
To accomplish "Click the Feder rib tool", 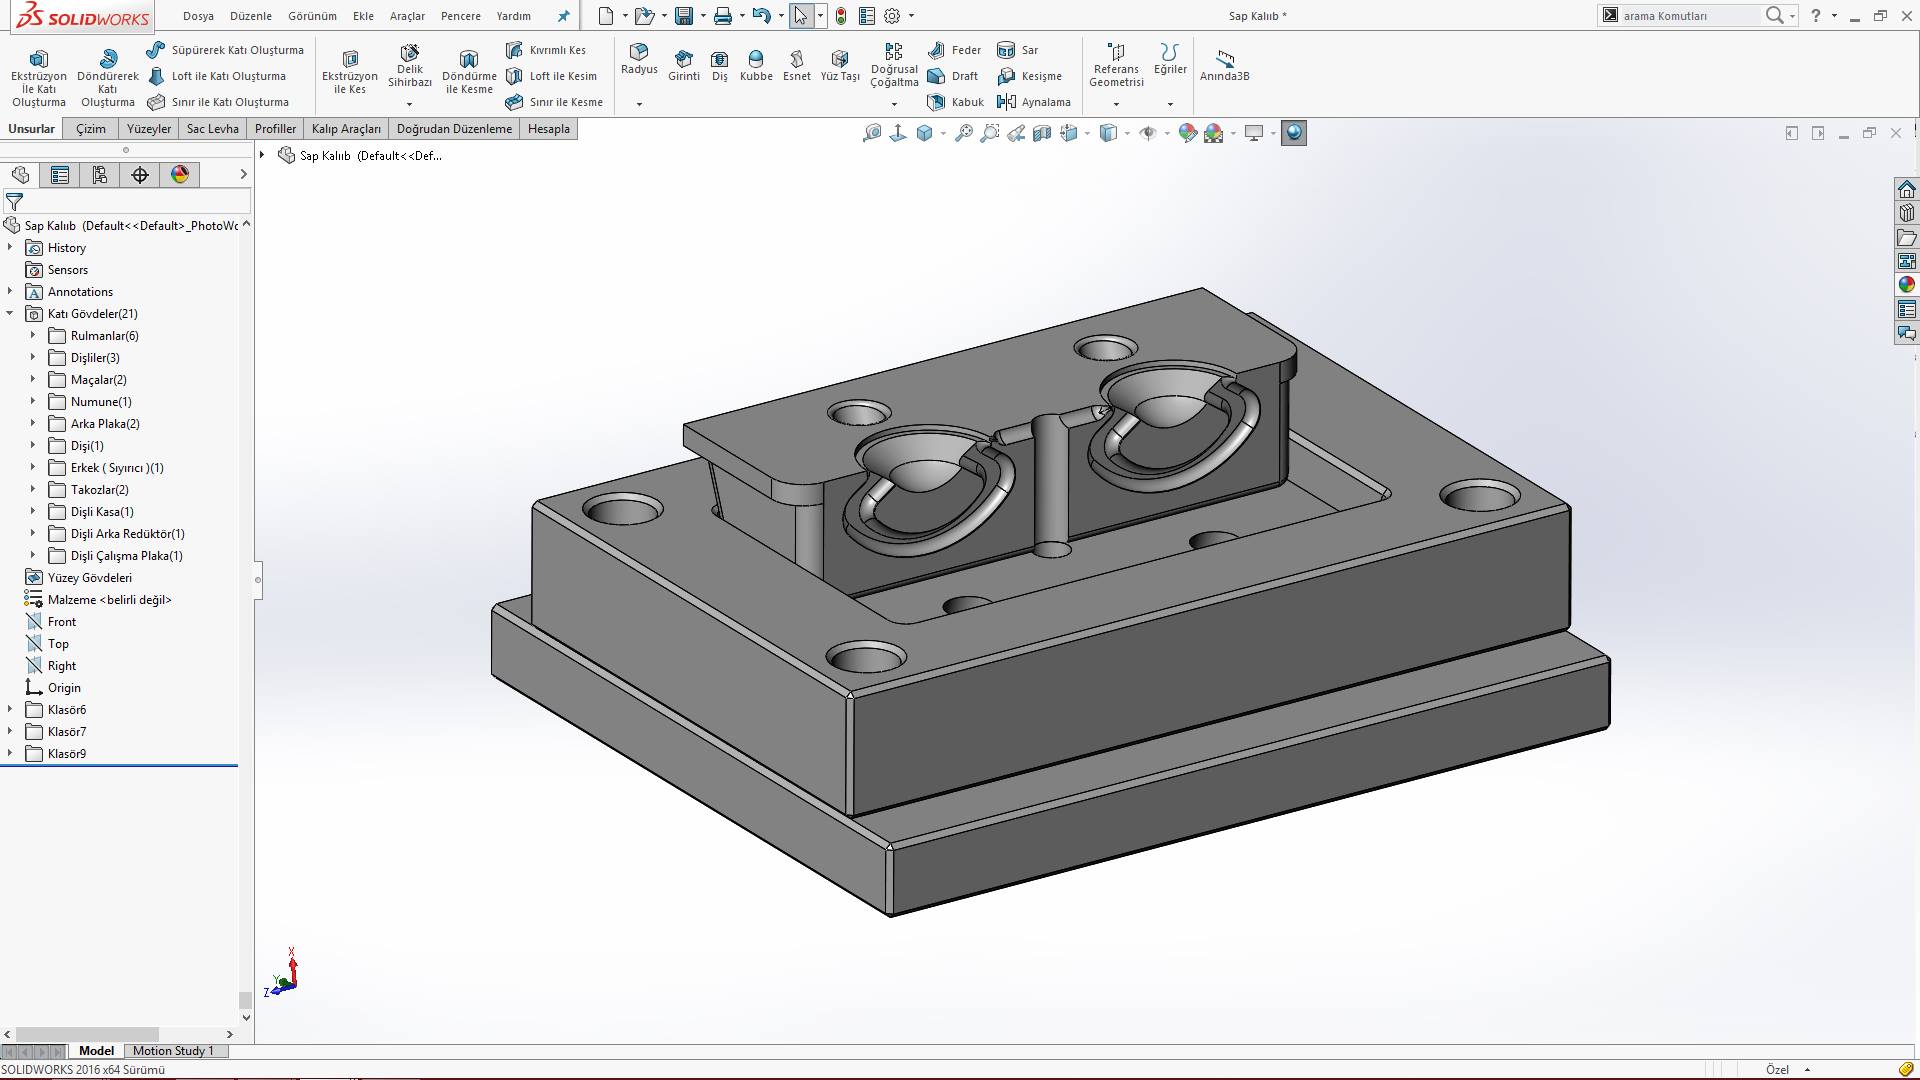I will click(955, 50).
